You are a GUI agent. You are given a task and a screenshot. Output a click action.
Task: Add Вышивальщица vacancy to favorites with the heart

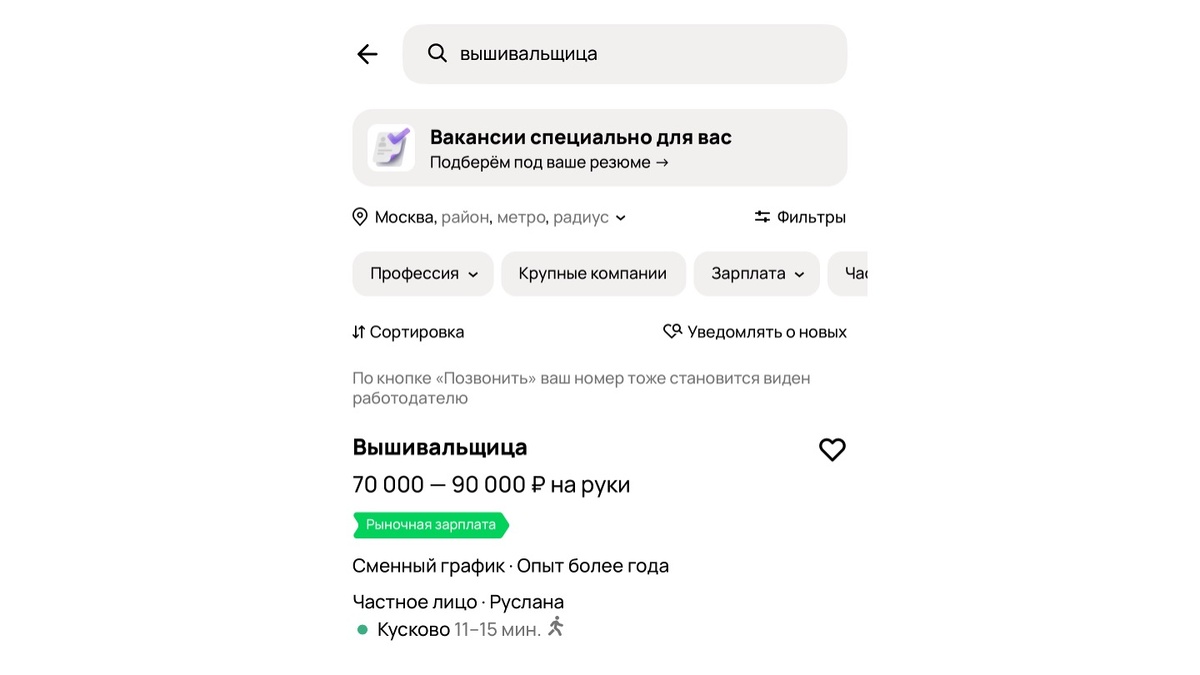pos(833,450)
